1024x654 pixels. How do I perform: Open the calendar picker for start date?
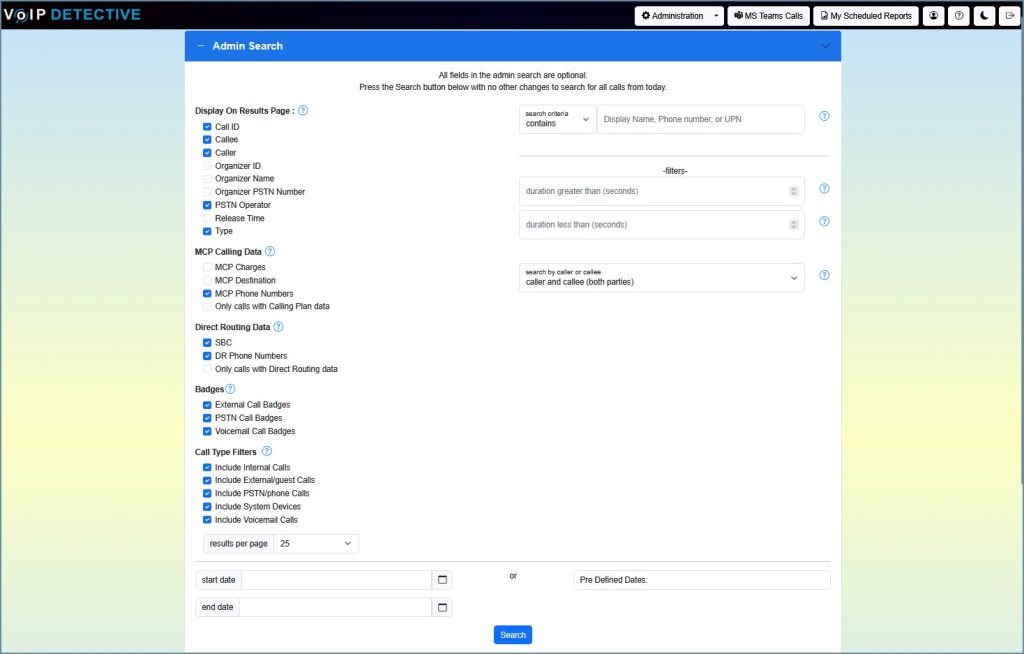tap(442, 579)
